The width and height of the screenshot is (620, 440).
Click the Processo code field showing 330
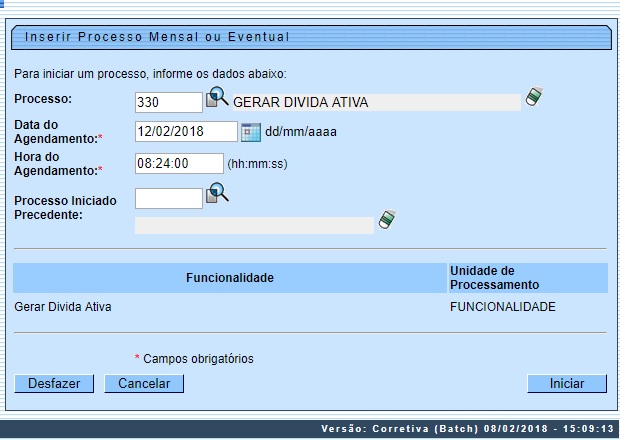[x=169, y=102]
